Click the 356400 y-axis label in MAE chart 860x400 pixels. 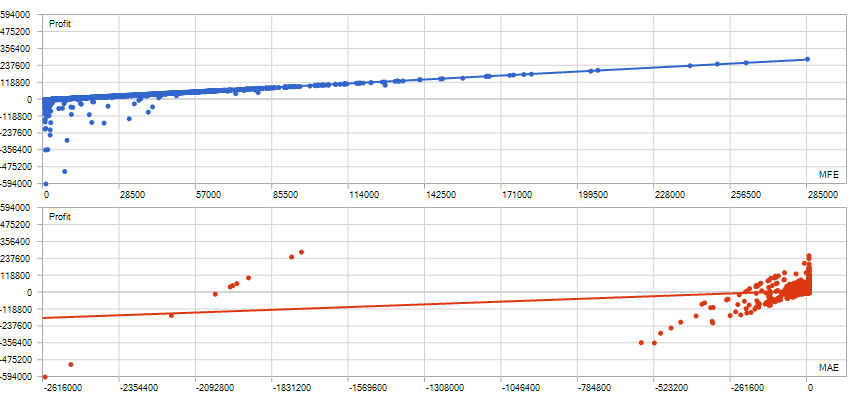[18, 241]
